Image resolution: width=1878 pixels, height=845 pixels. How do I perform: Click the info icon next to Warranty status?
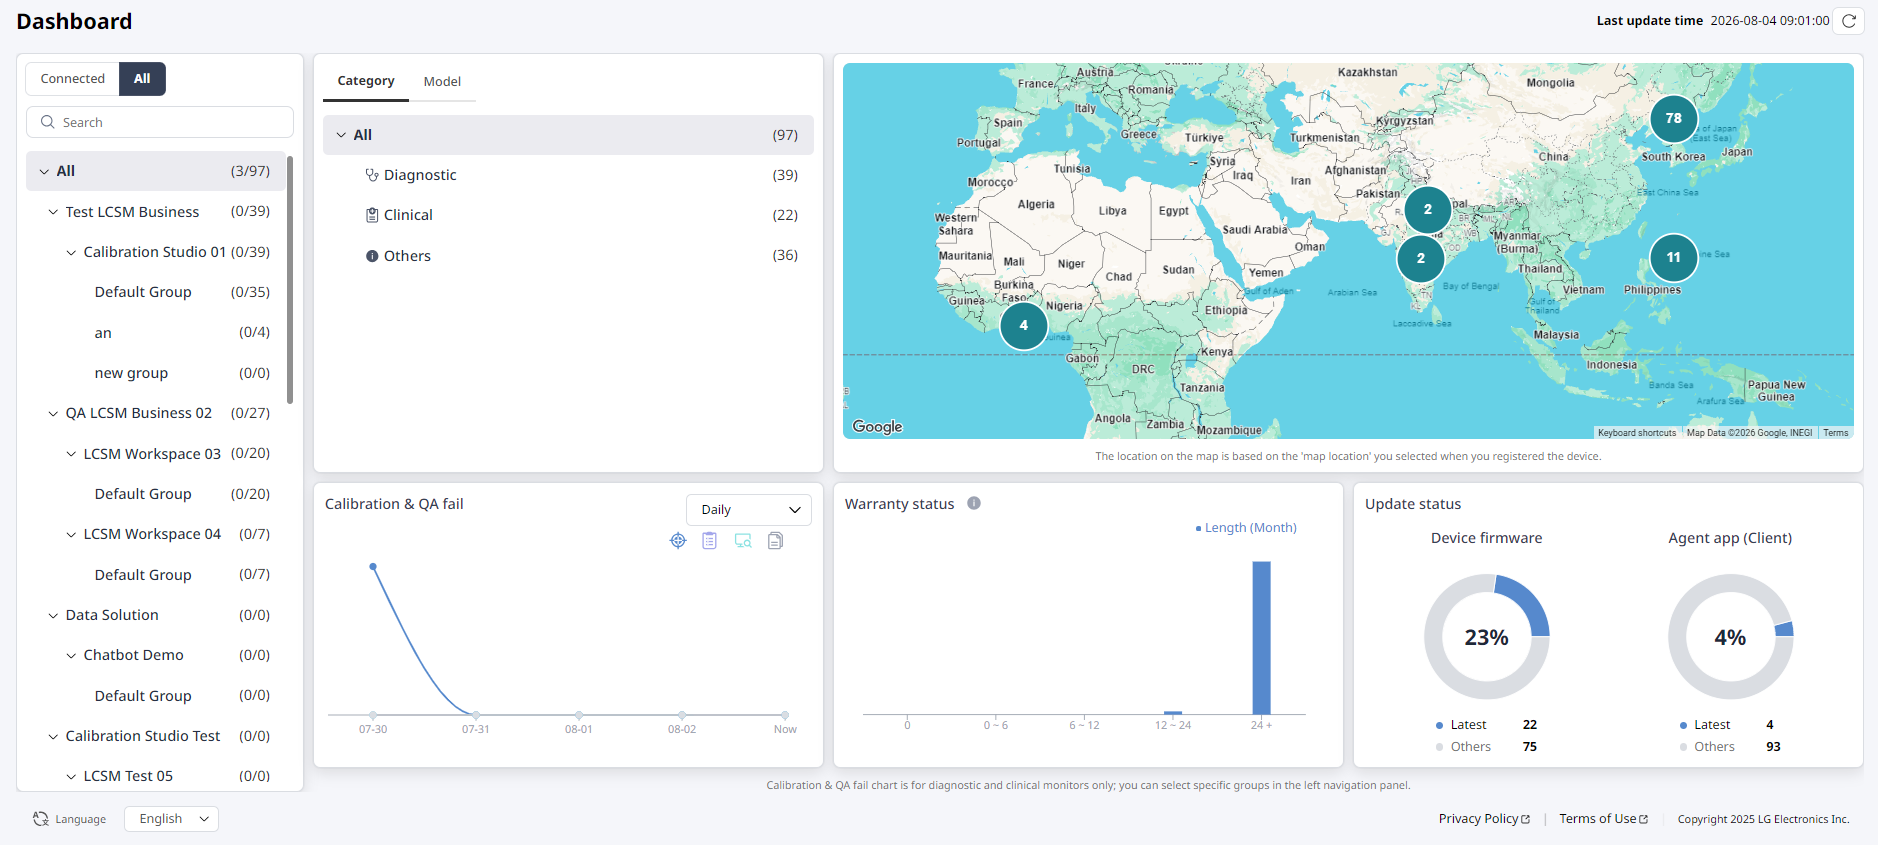click(974, 503)
